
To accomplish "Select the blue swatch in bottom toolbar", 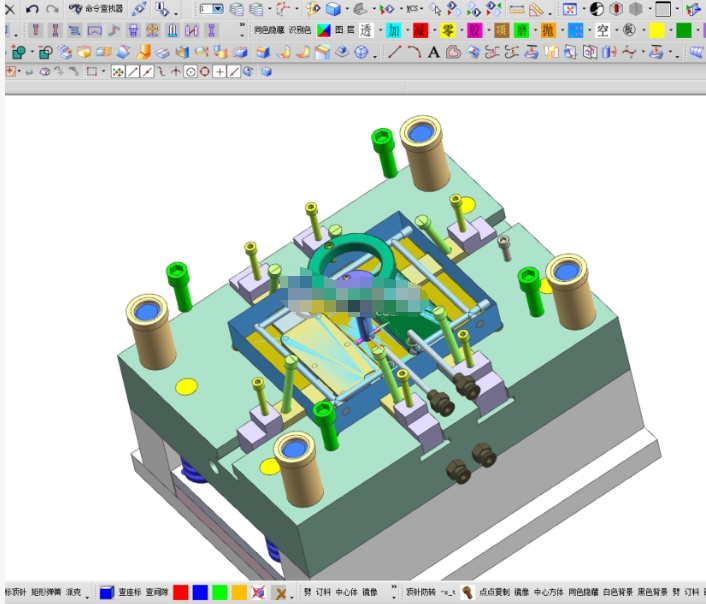I will click(x=200, y=592).
